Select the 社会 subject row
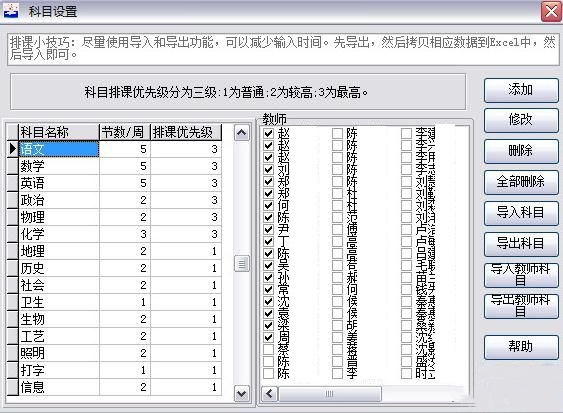Image resolution: width=563 pixels, height=413 pixels. 120,285
